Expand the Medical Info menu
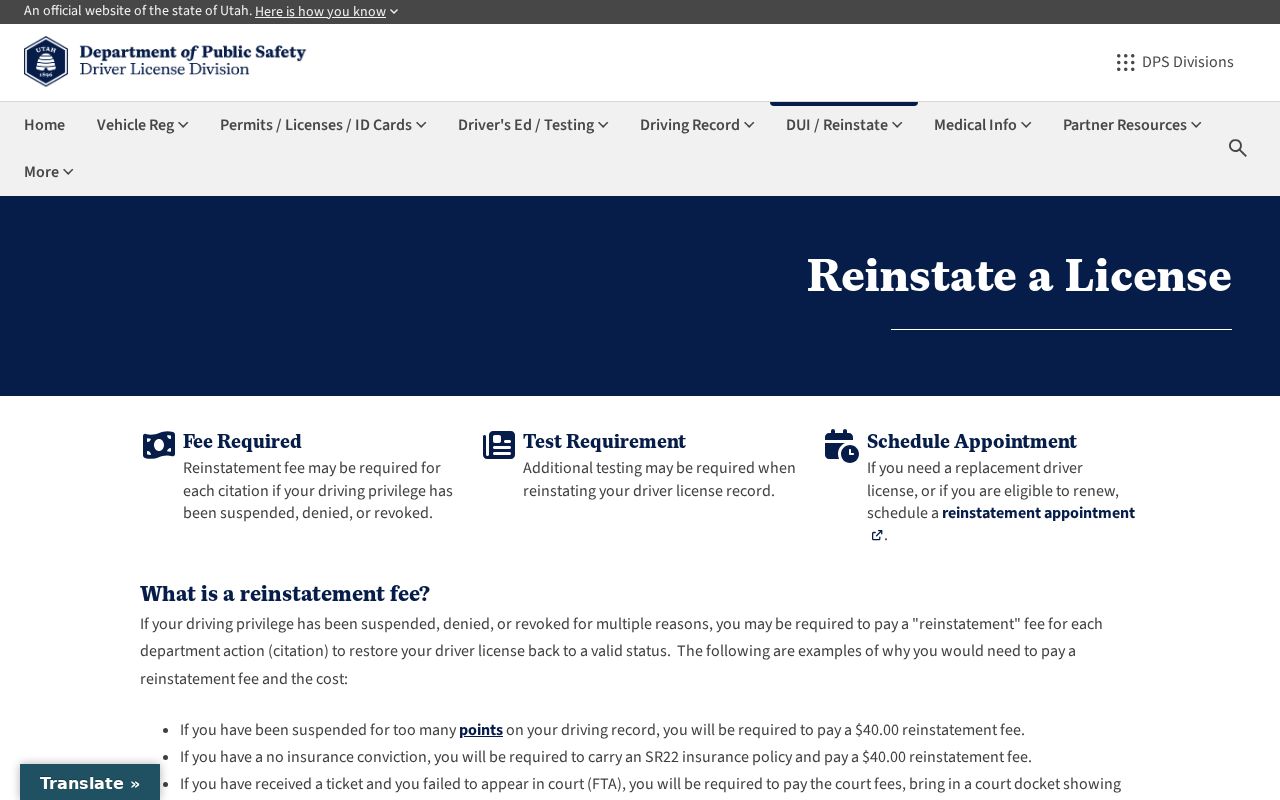 (982, 125)
